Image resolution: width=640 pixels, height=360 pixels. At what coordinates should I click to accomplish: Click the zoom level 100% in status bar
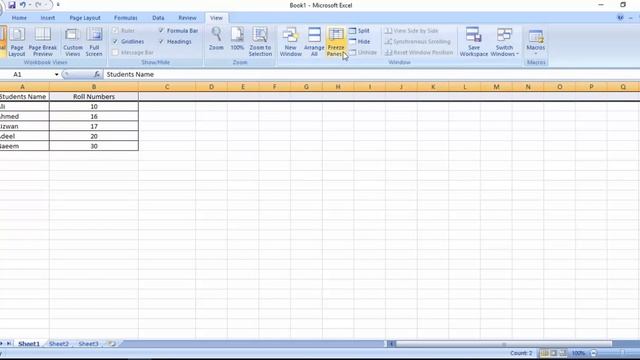[578, 353]
